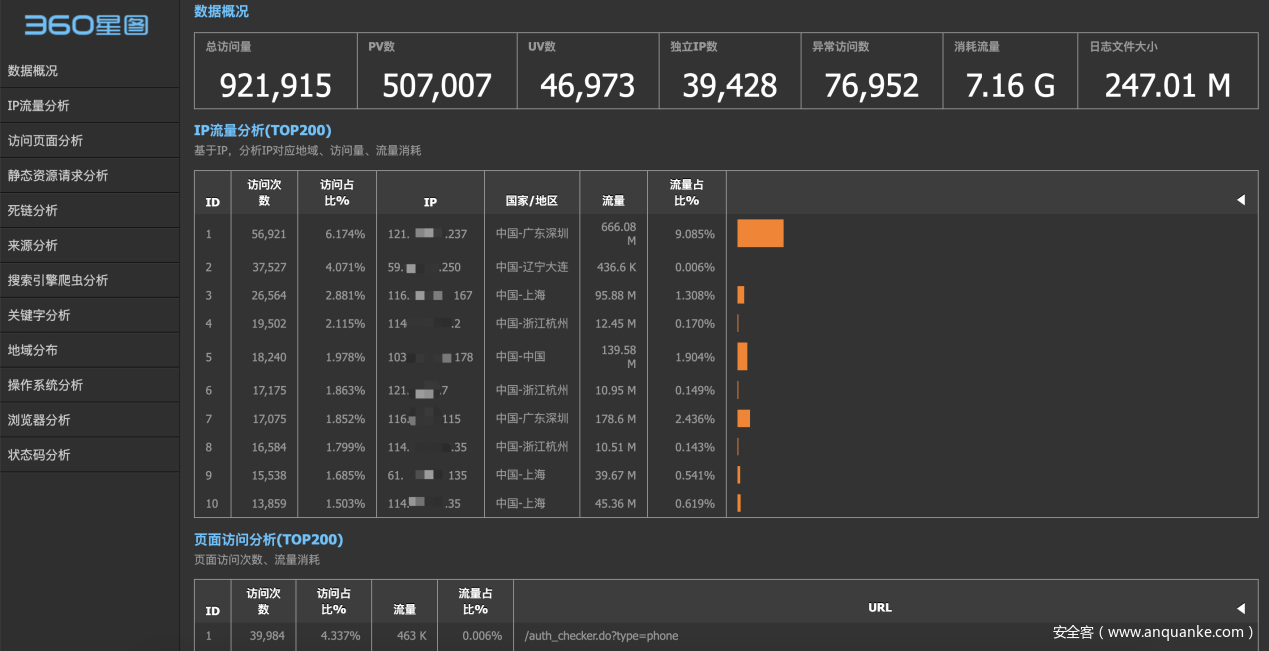The image size is (1269, 651).
Task: Open 数据概况 in the sidebar
Action: pos(33,71)
